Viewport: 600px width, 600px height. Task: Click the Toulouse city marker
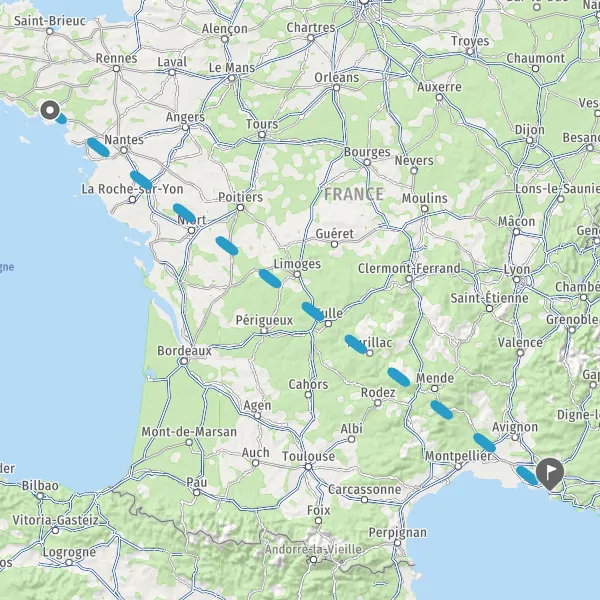point(308,466)
